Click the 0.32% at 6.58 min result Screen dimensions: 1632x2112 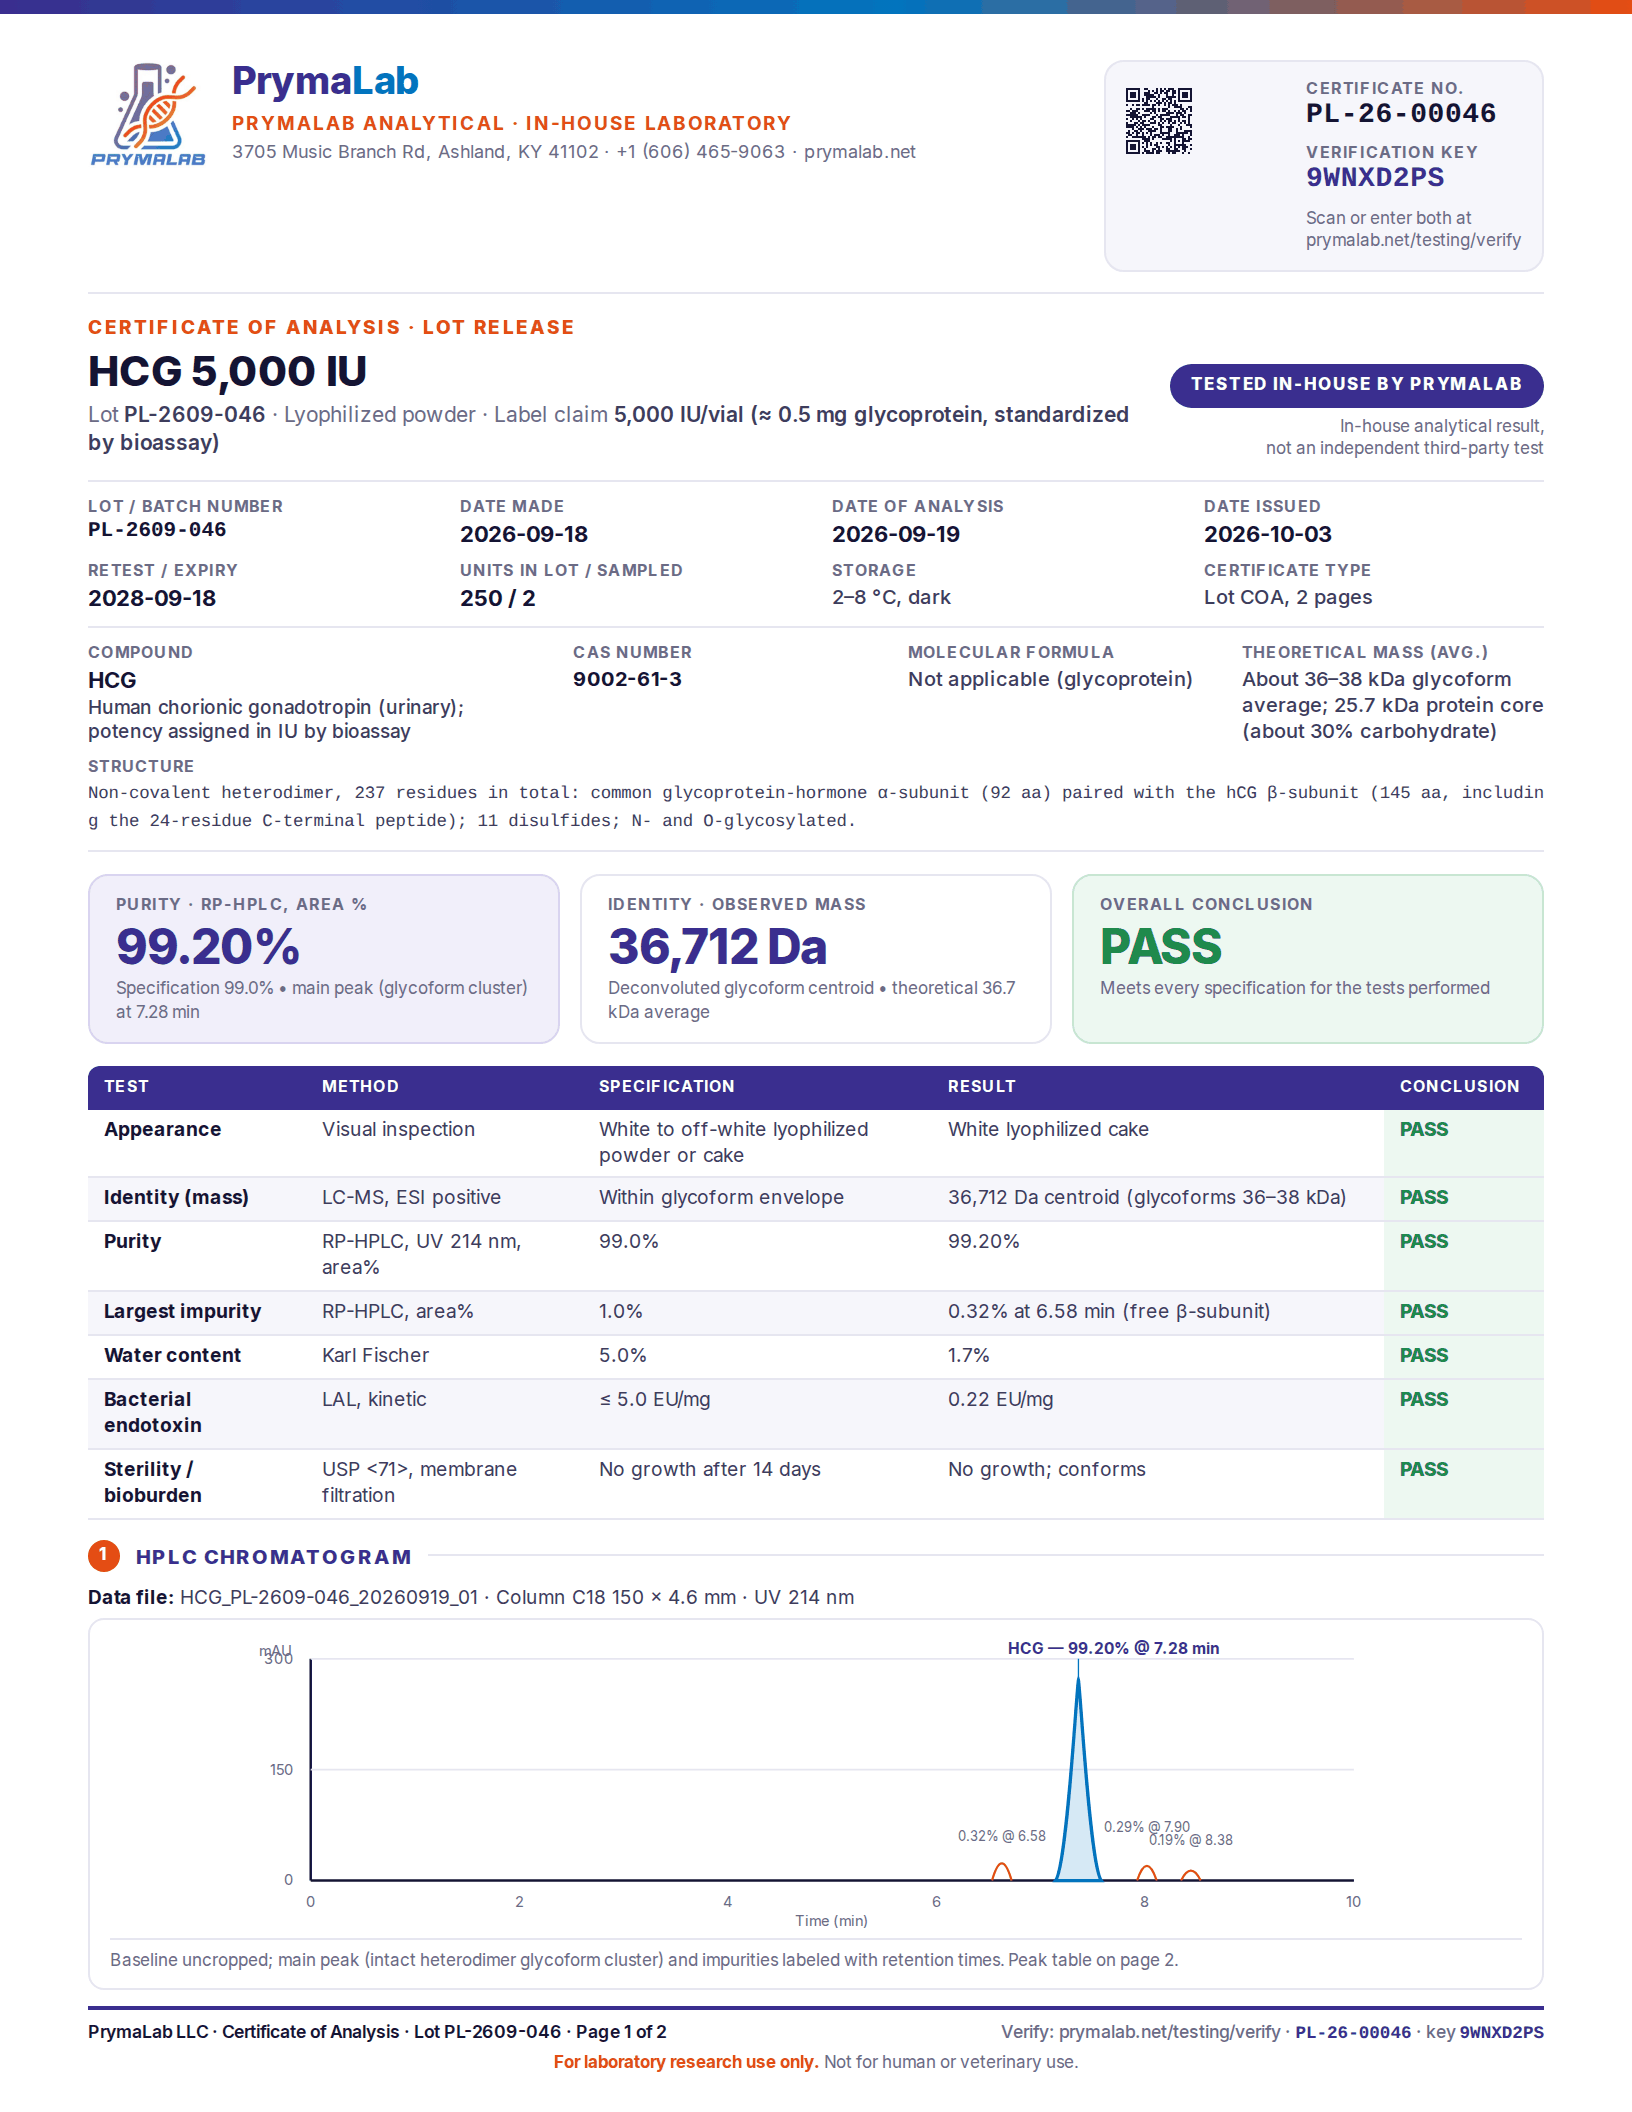[1109, 1311]
